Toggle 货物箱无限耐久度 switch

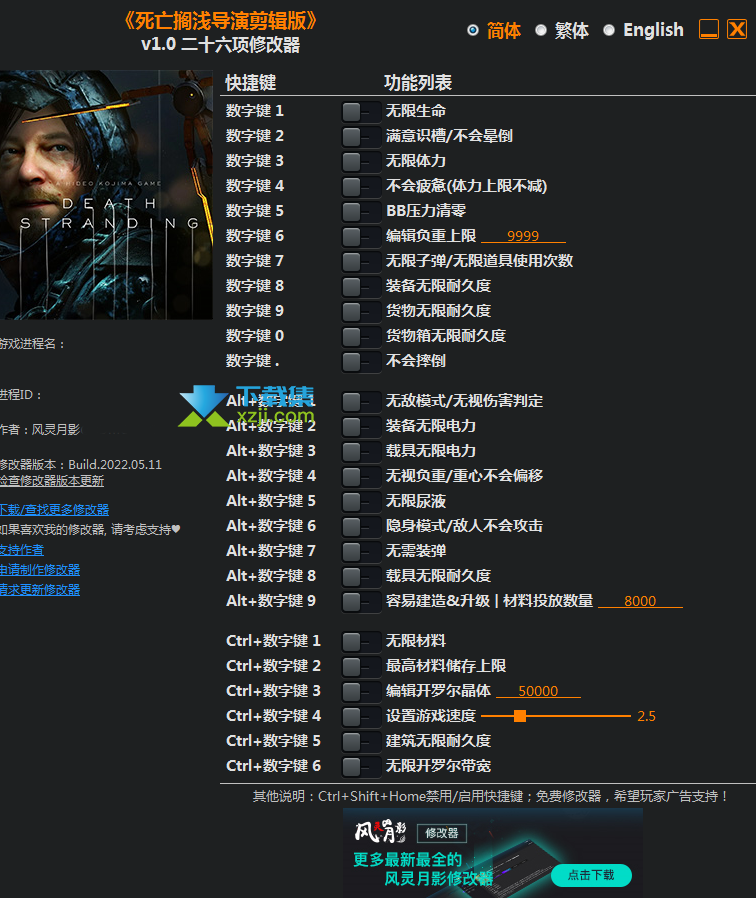coord(361,337)
